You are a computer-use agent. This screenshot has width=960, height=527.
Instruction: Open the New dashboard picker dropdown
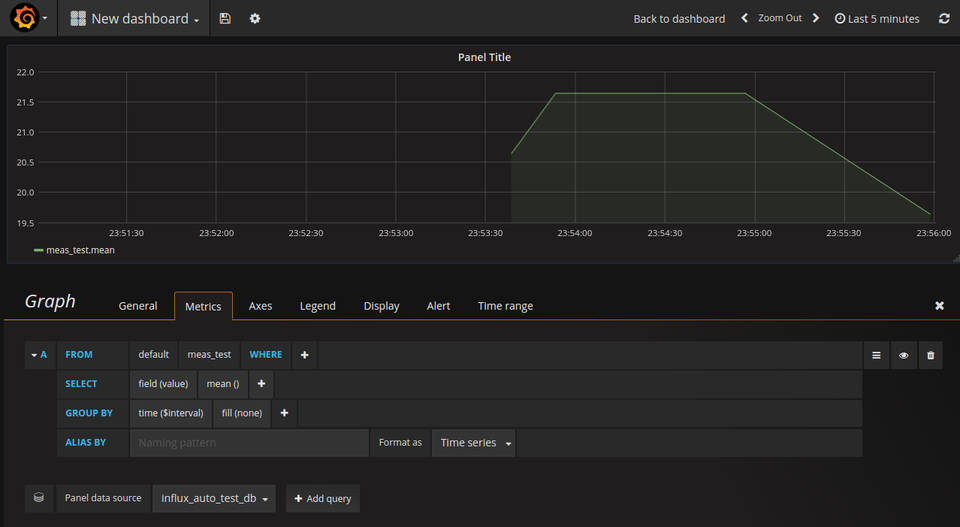134,18
